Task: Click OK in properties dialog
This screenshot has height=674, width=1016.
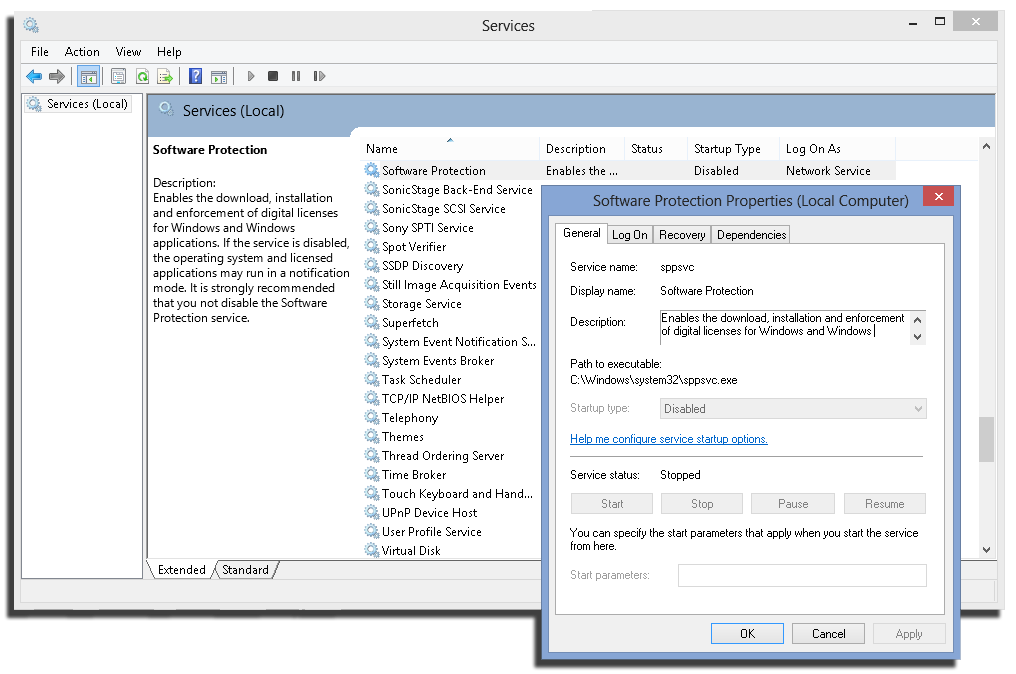Action: click(x=747, y=634)
